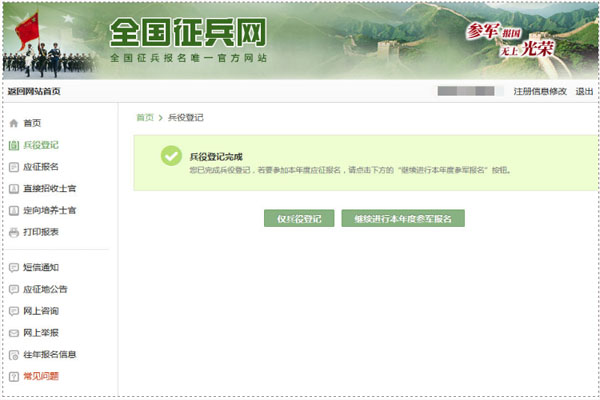600x400 pixels.
Task: Click 返回网站首页 link
Action: (x=34, y=91)
